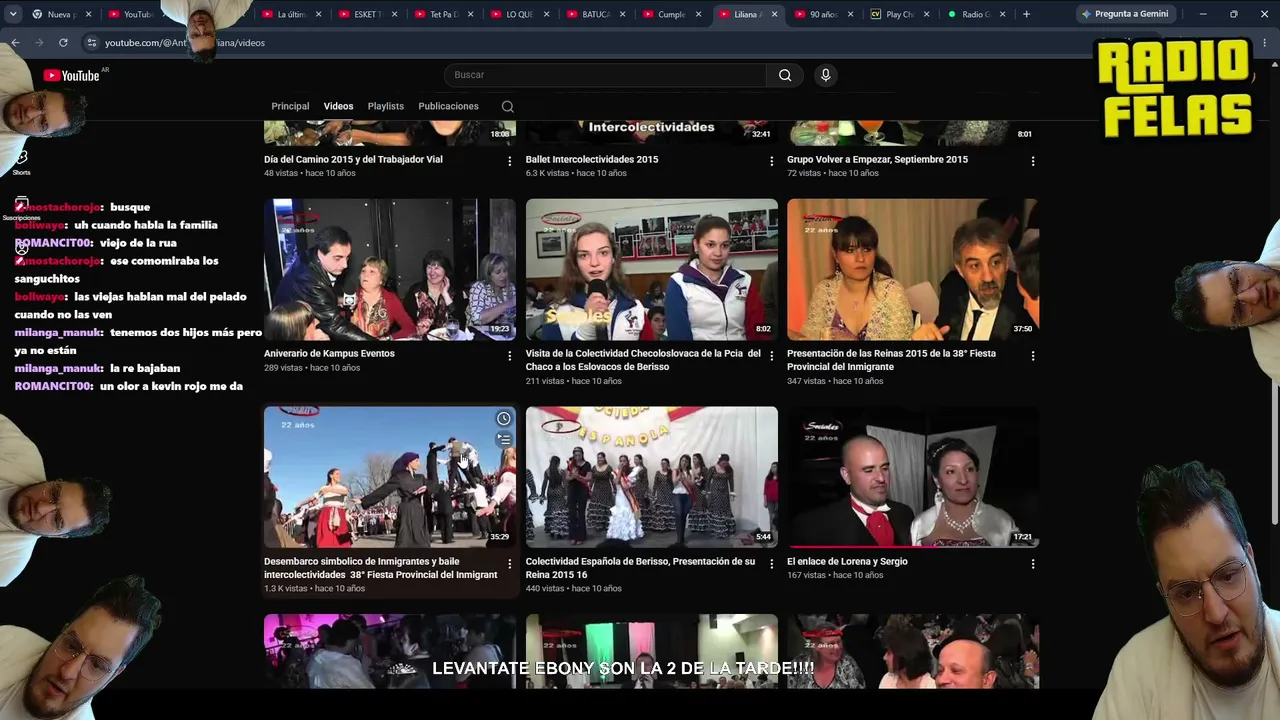Play the Colectividad Checoslovaca interview thumbnail

pyautogui.click(x=652, y=269)
